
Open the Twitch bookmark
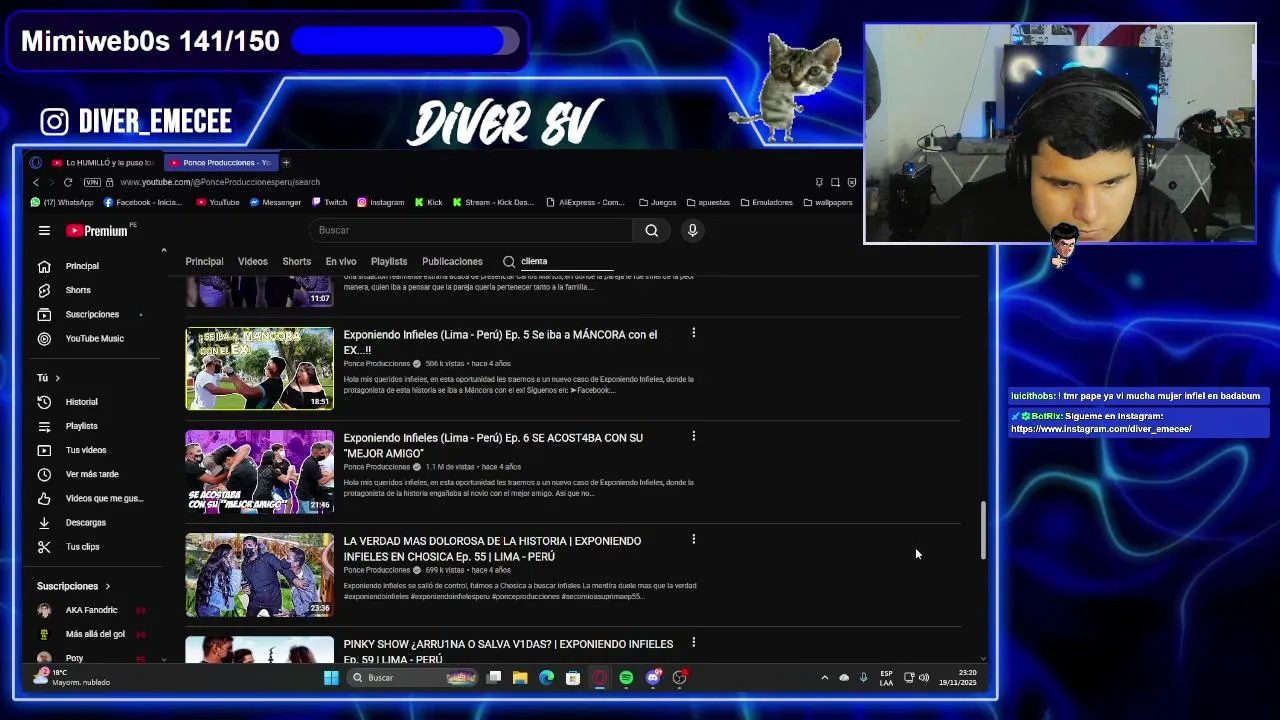pos(329,202)
